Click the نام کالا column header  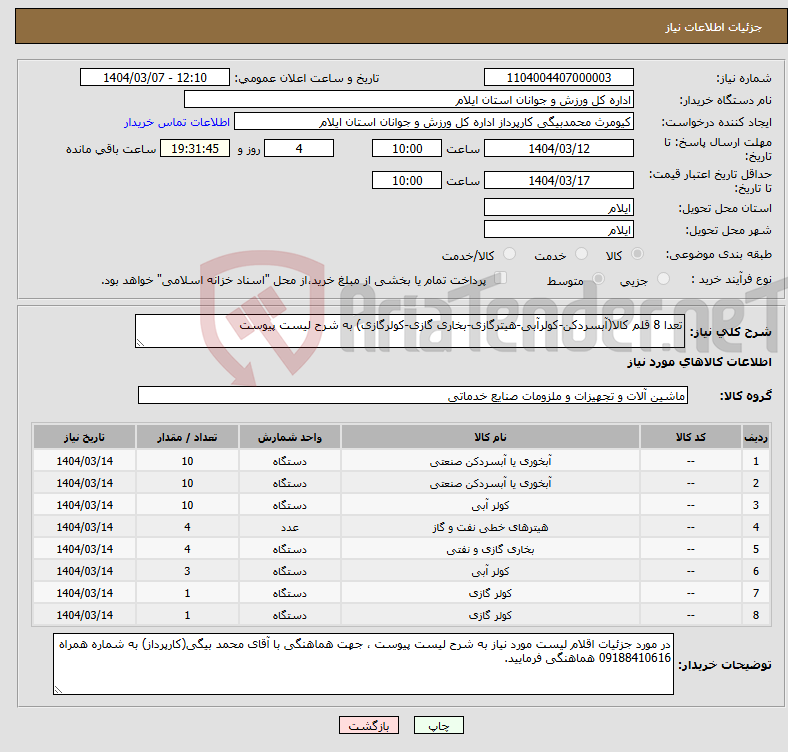[490, 437]
